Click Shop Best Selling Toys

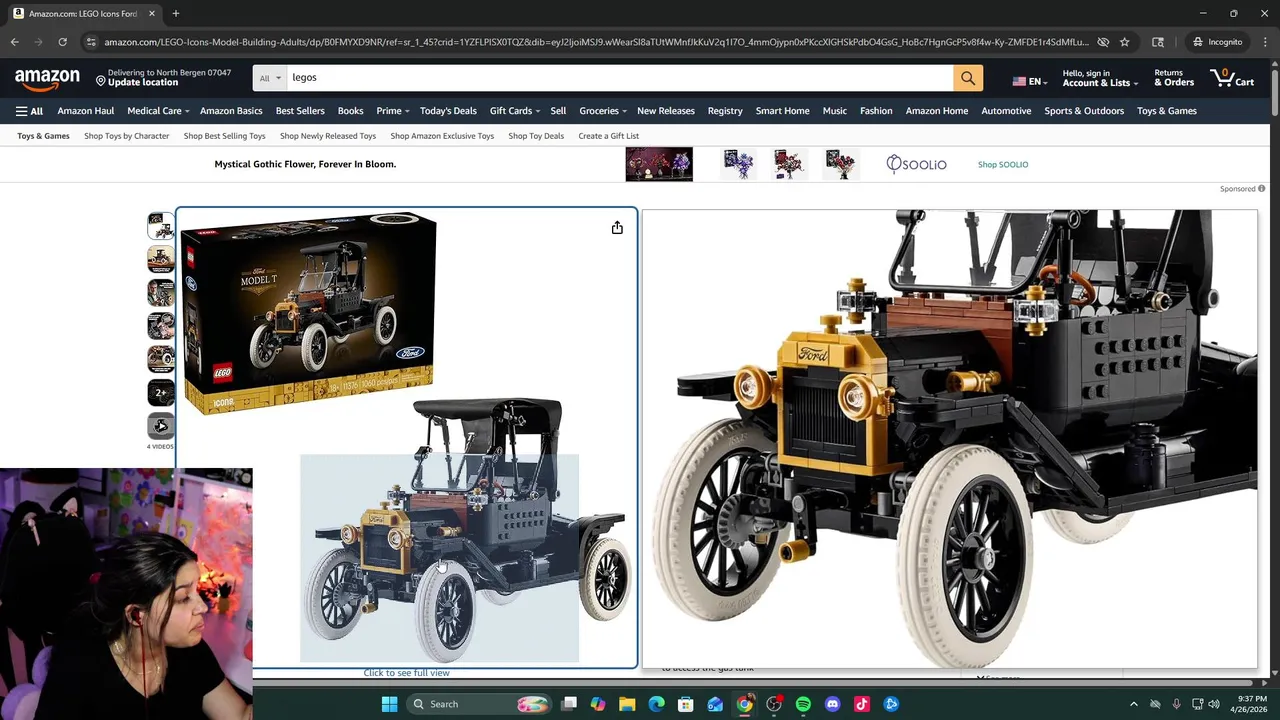tap(225, 136)
